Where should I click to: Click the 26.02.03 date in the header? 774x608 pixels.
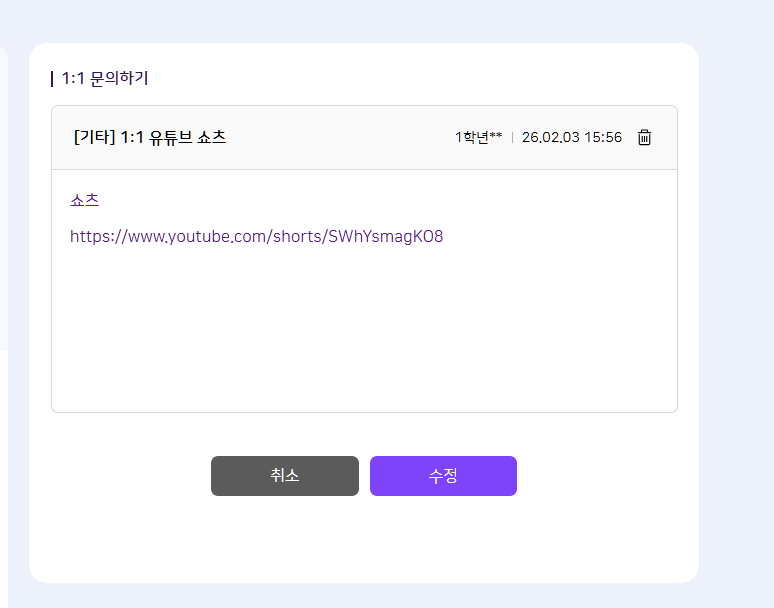point(550,138)
